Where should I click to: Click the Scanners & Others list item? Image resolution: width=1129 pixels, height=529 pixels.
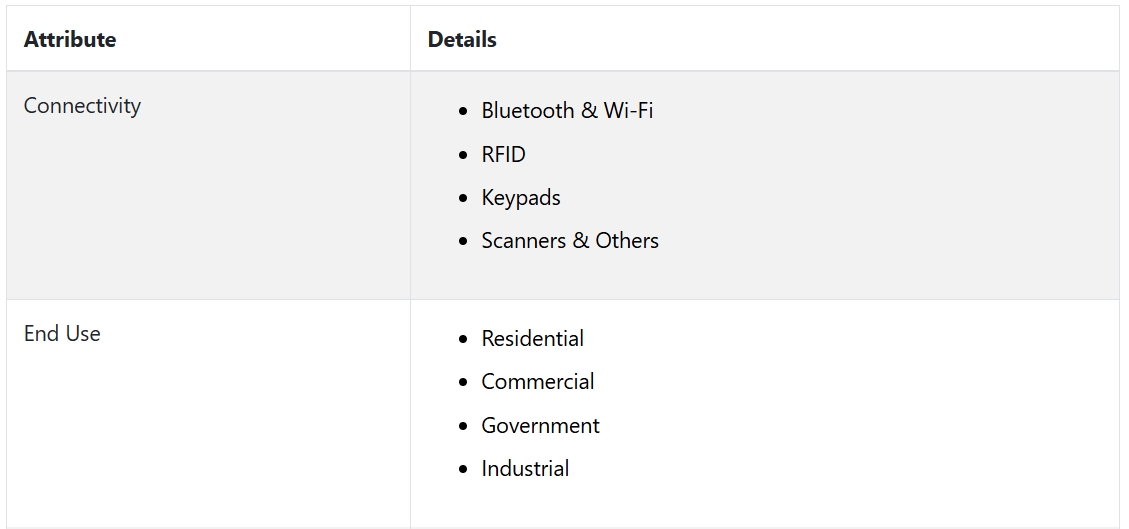pyautogui.click(x=570, y=240)
